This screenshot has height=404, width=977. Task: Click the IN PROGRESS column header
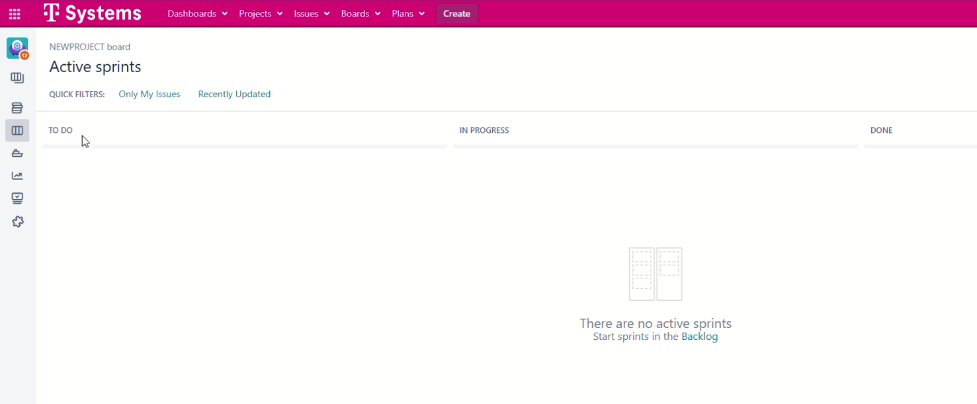tap(484, 130)
